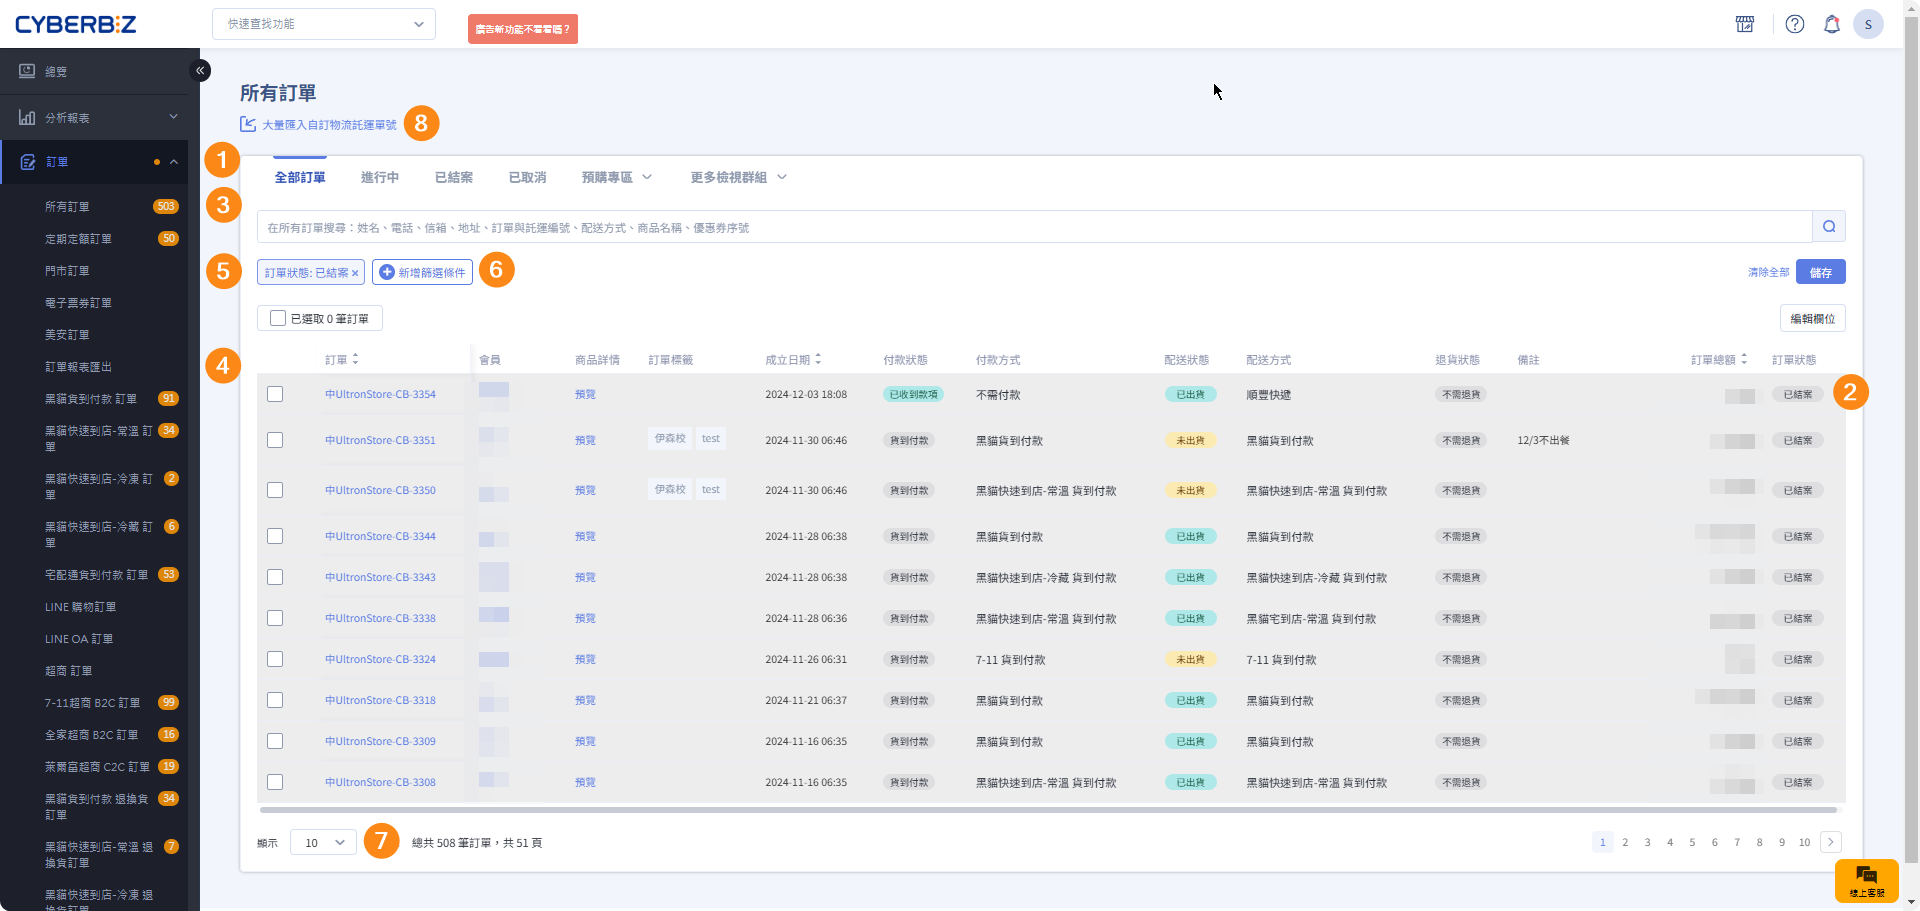Image resolution: width=1920 pixels, height=911 pixels.
Task: Click the search magnifier icon button
Action: pyautogui.click(x=1829, y=227)
